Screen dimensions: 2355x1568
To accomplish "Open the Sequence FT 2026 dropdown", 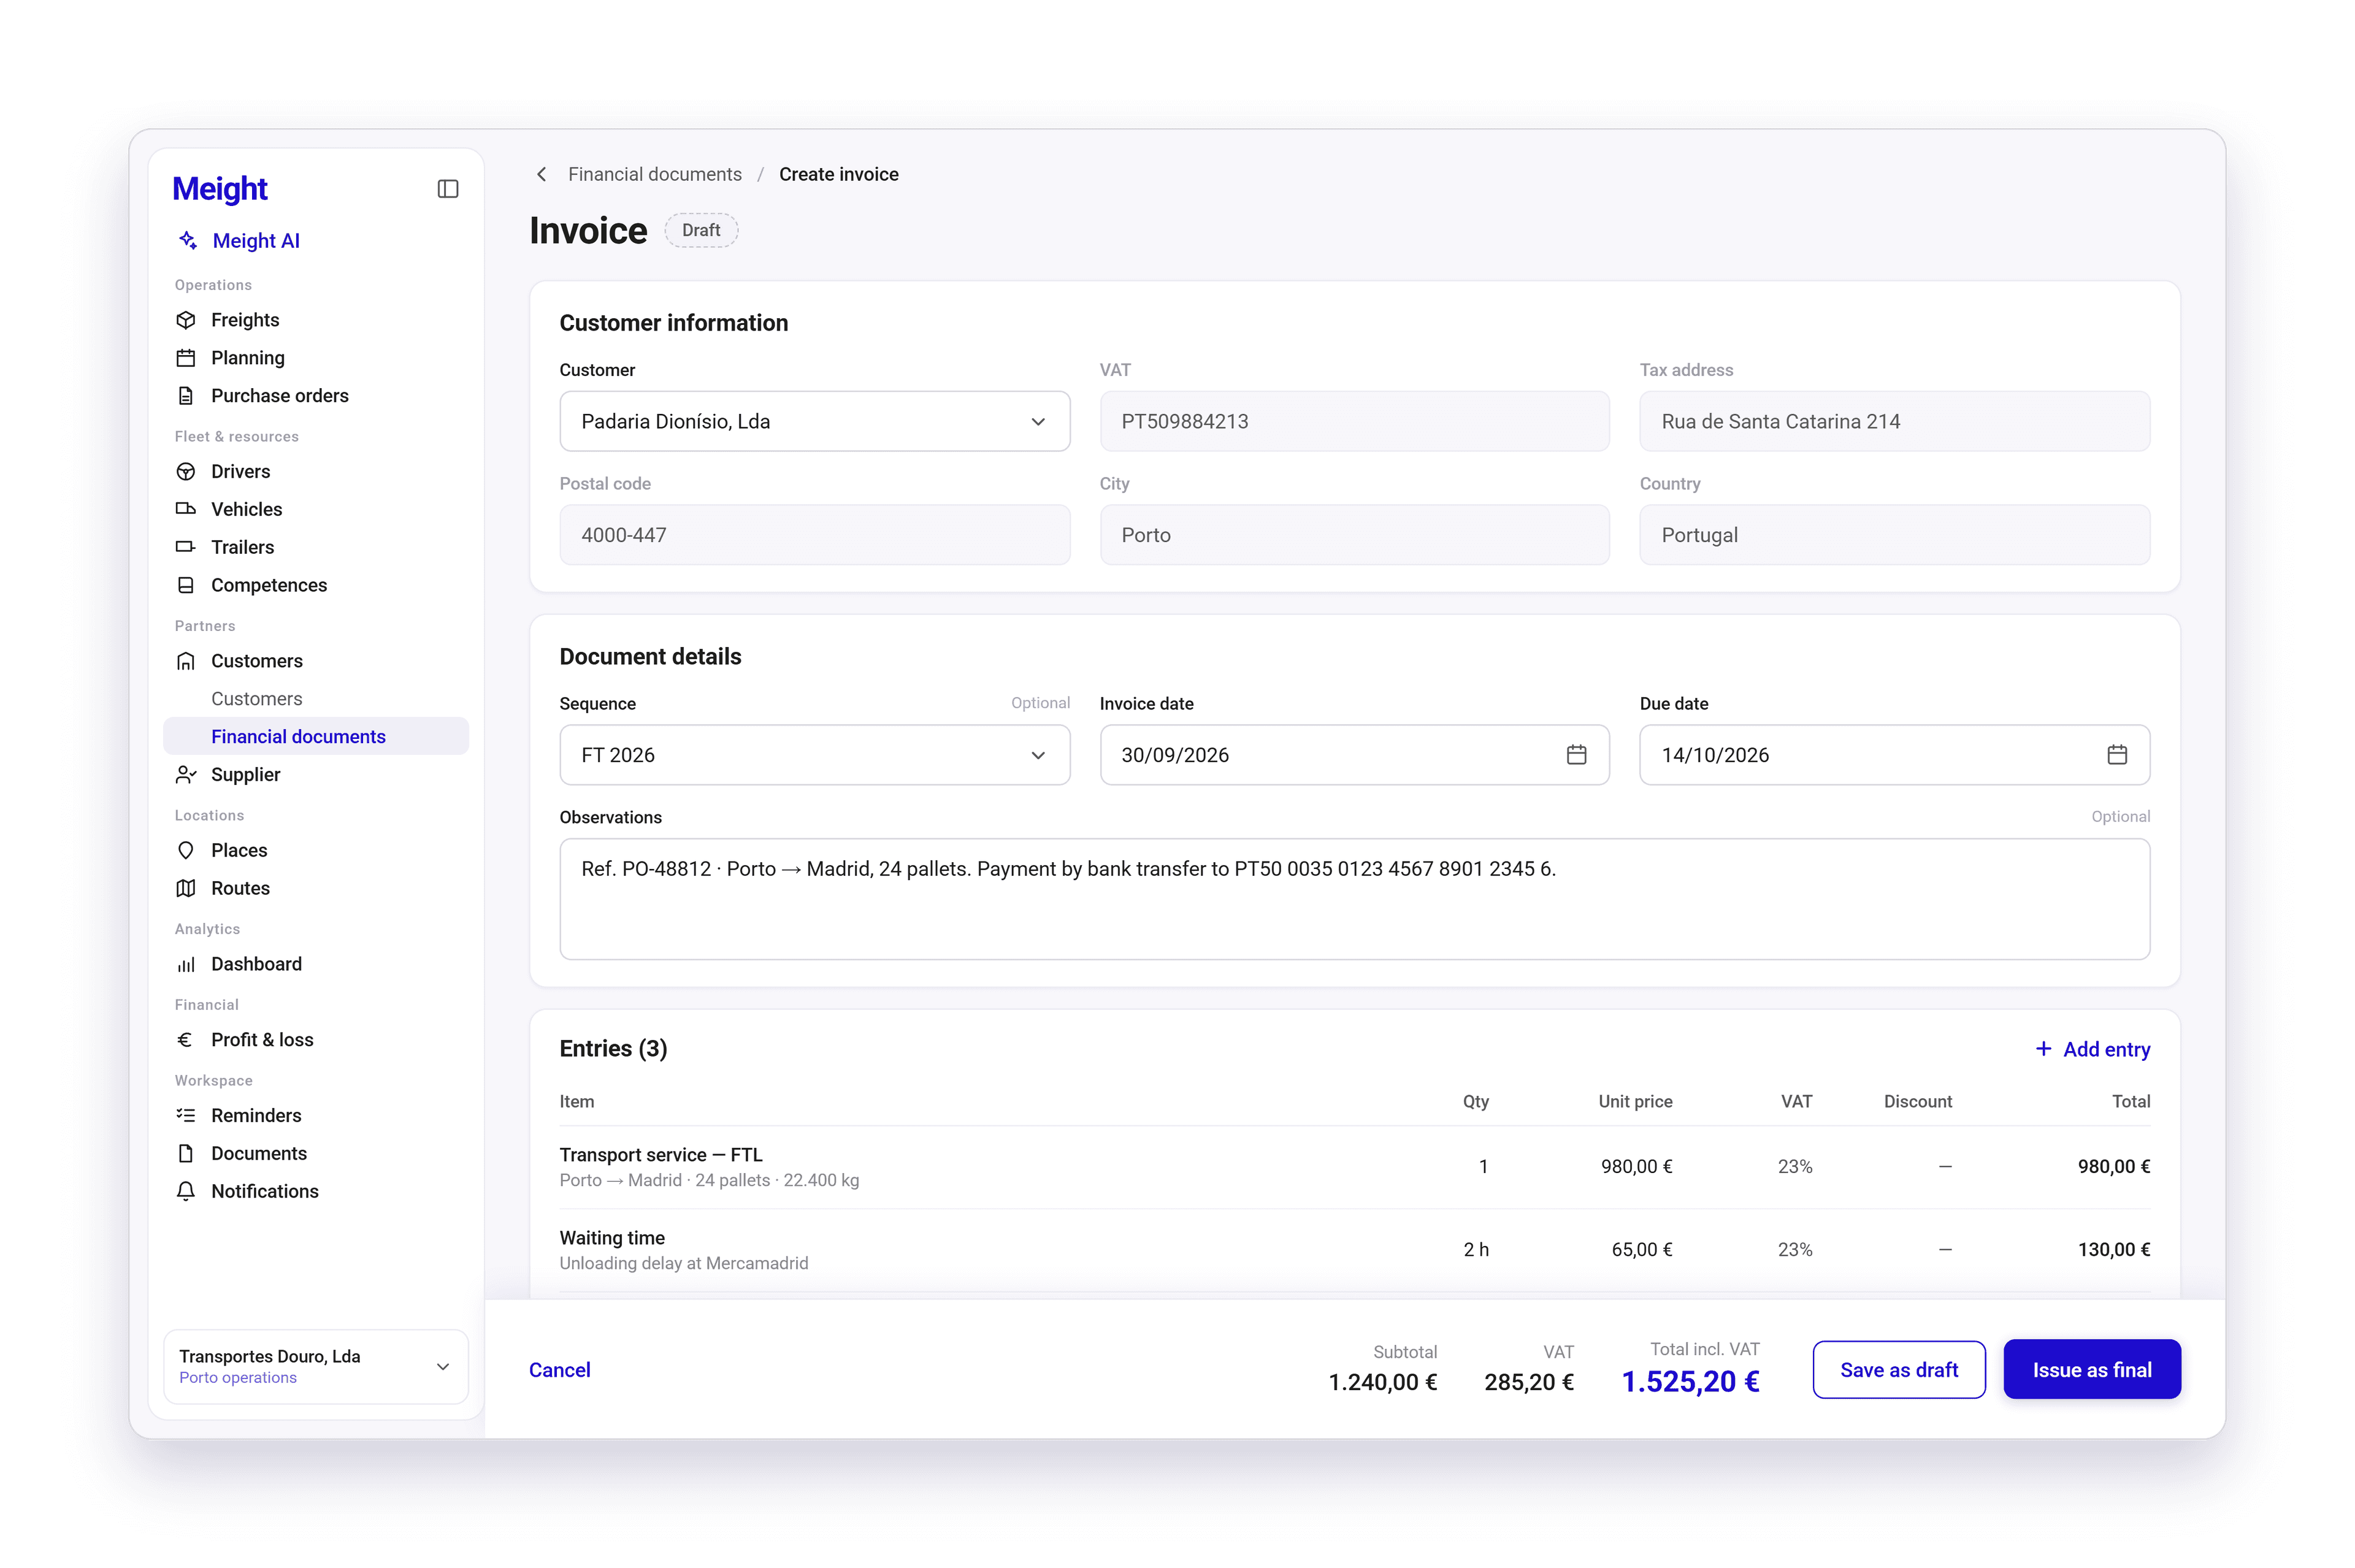I will (814, 755).
